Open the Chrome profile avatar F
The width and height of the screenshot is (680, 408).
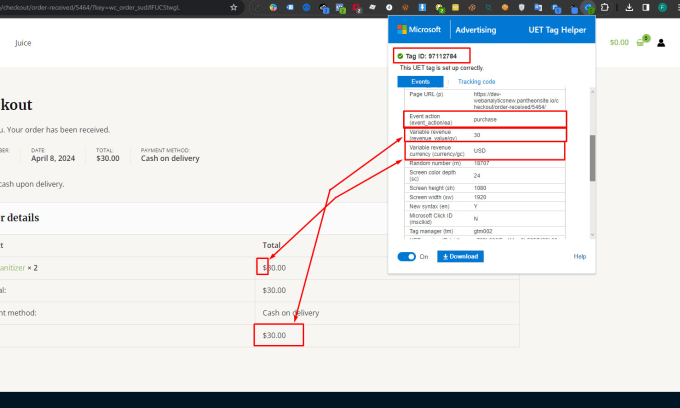click(x=662, y=7)
